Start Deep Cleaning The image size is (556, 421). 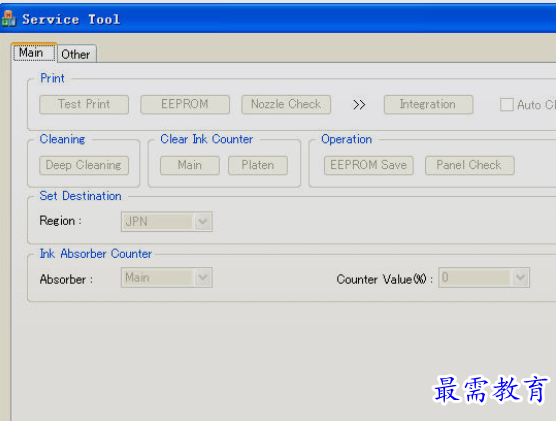point(84,165)
